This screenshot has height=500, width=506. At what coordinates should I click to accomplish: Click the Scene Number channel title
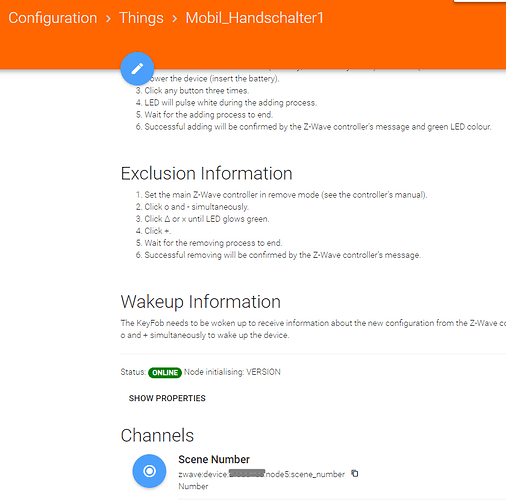(x=214, y=459)
